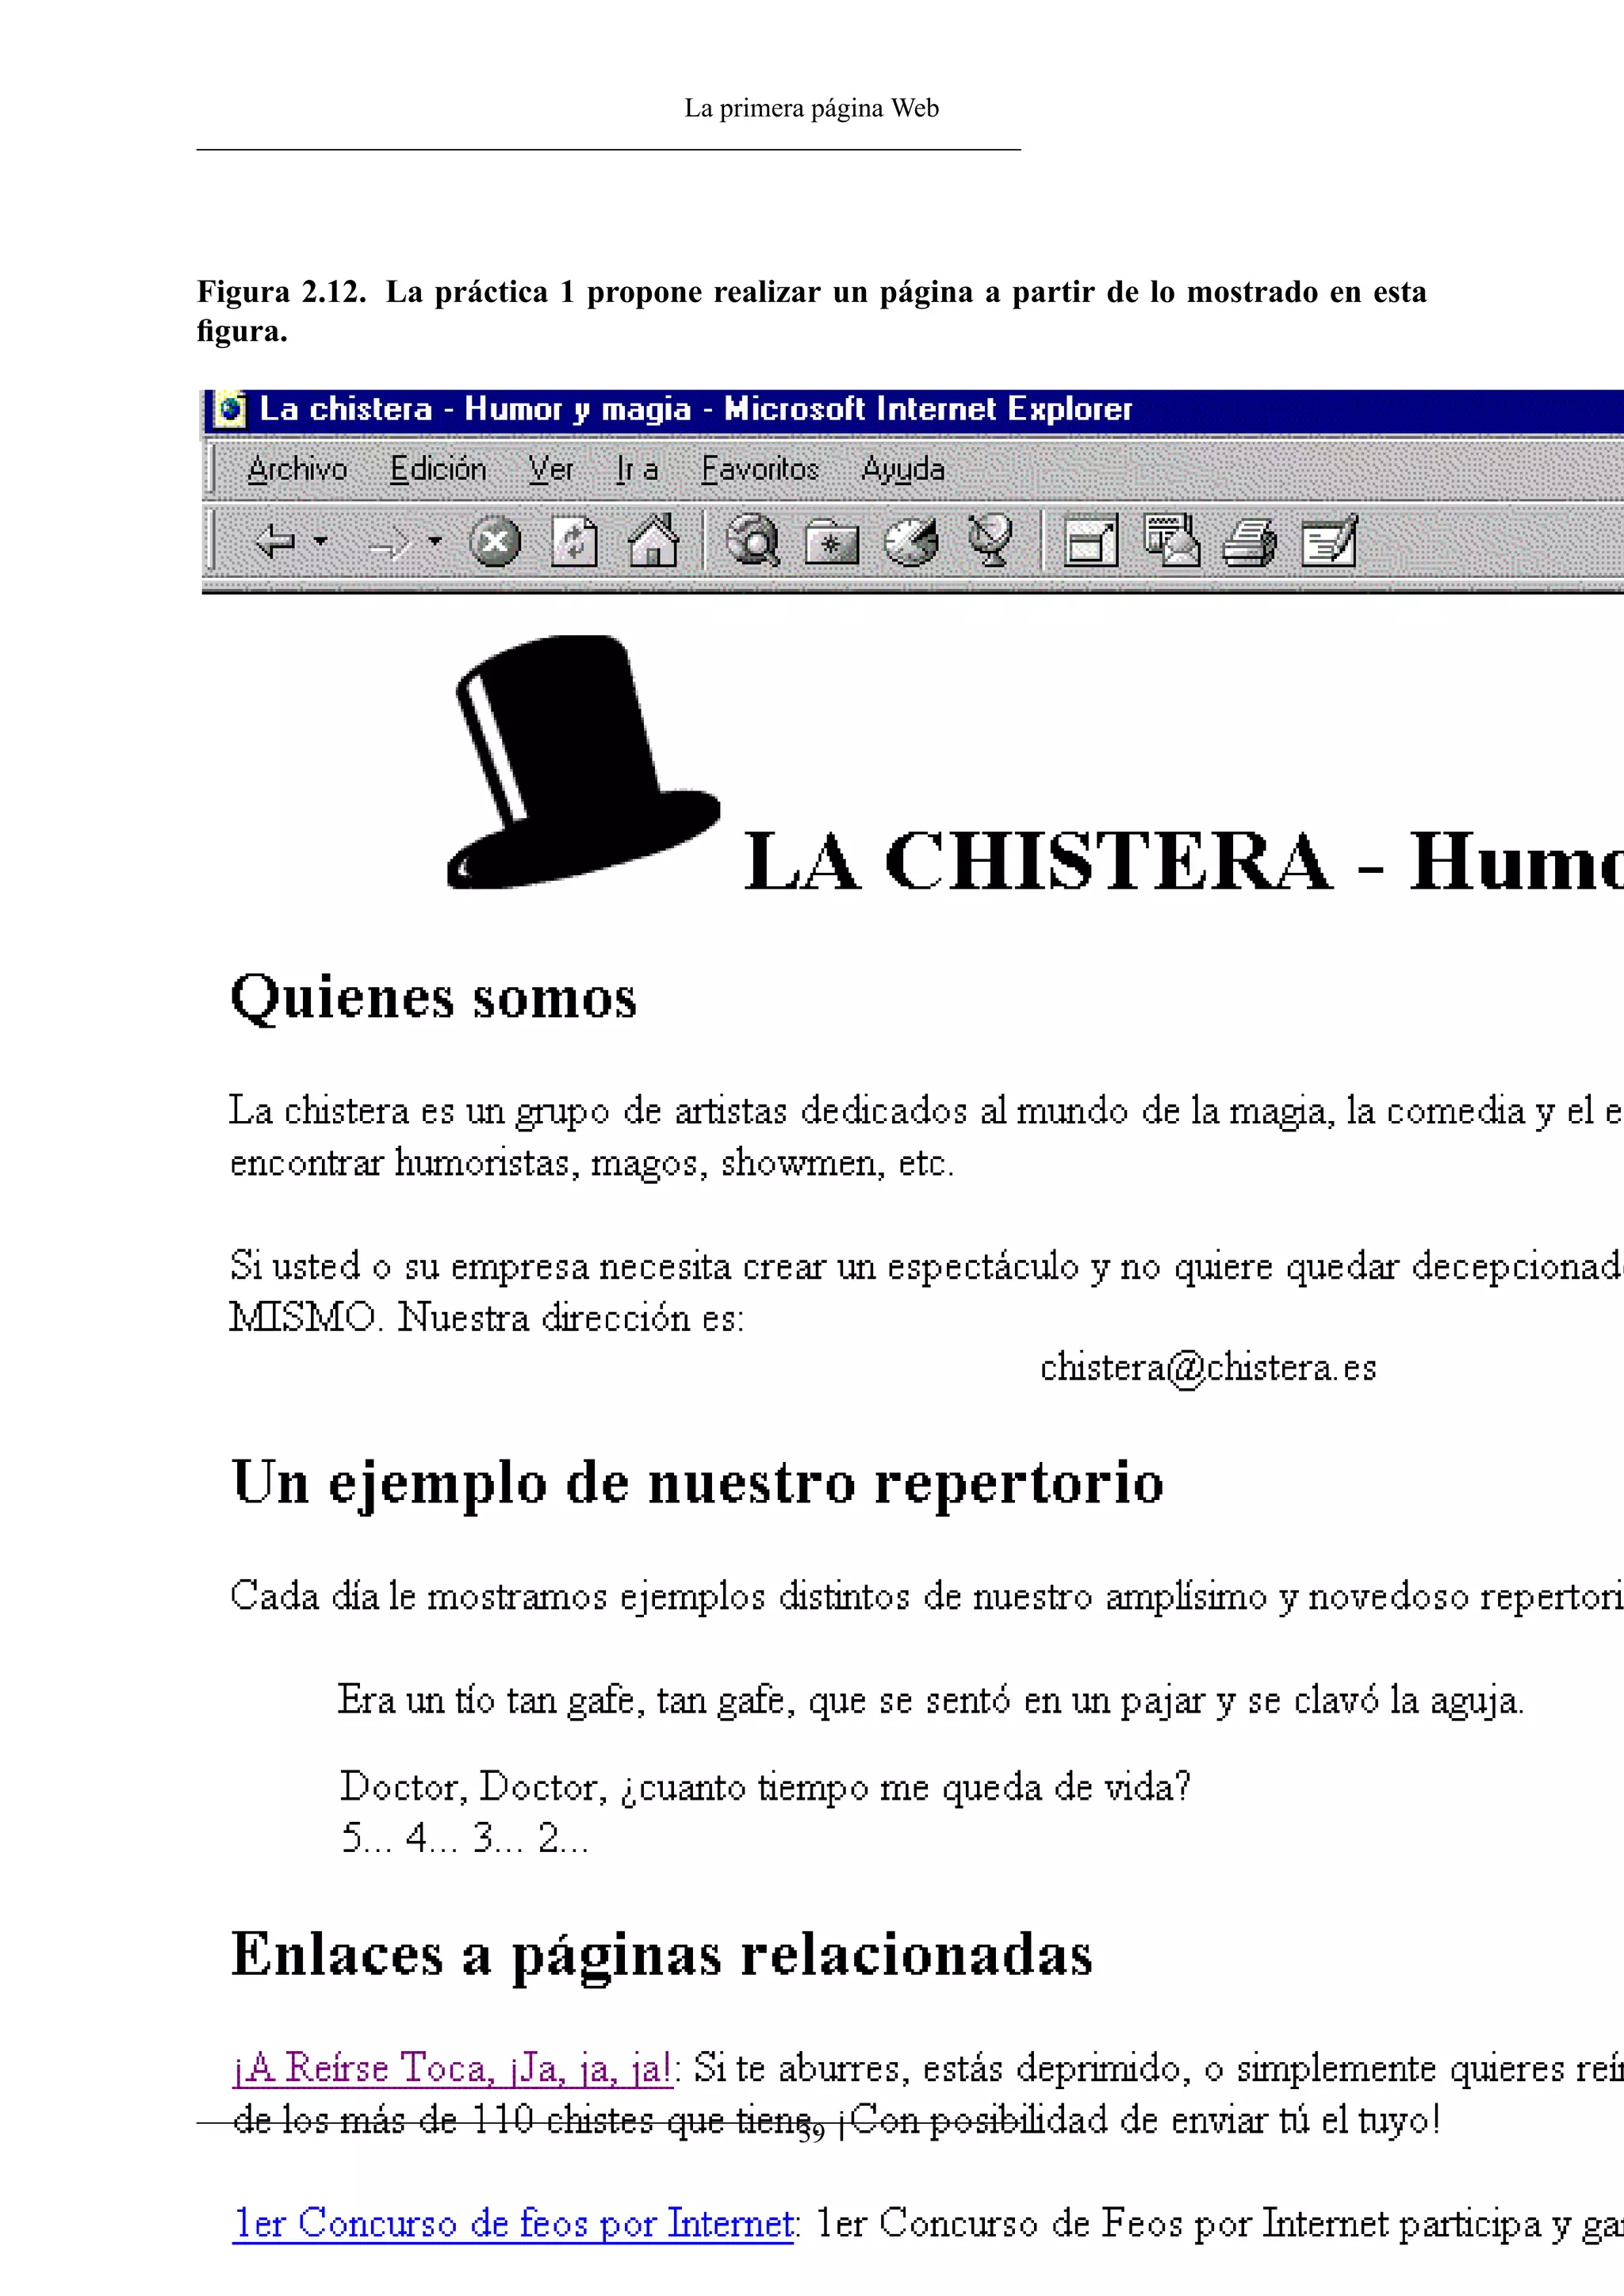This screenshot has width=1624, height=2296.
Task: Open the Ver menu
Action: pos(551,468)
